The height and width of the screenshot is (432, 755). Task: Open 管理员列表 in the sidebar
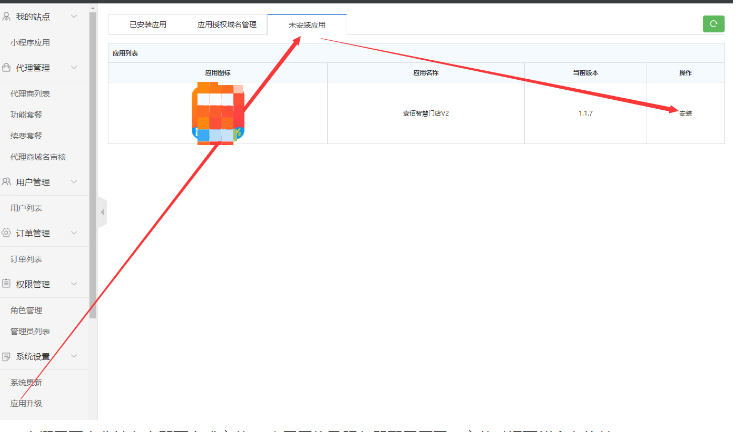pyautogui.click(x=30, y=331)
